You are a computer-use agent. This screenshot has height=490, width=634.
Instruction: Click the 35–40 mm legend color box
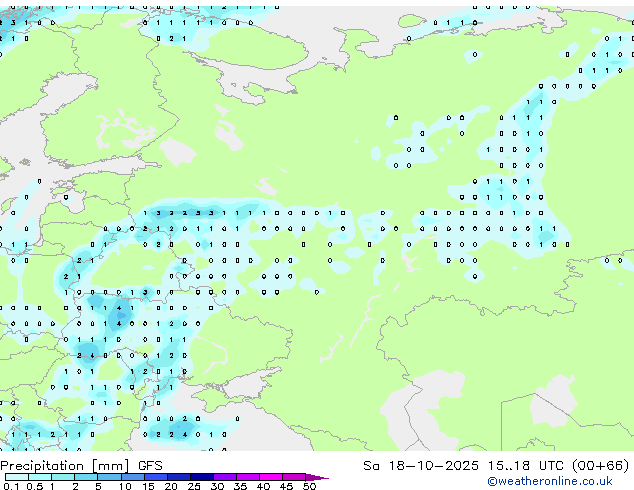[x=247, y=477]
